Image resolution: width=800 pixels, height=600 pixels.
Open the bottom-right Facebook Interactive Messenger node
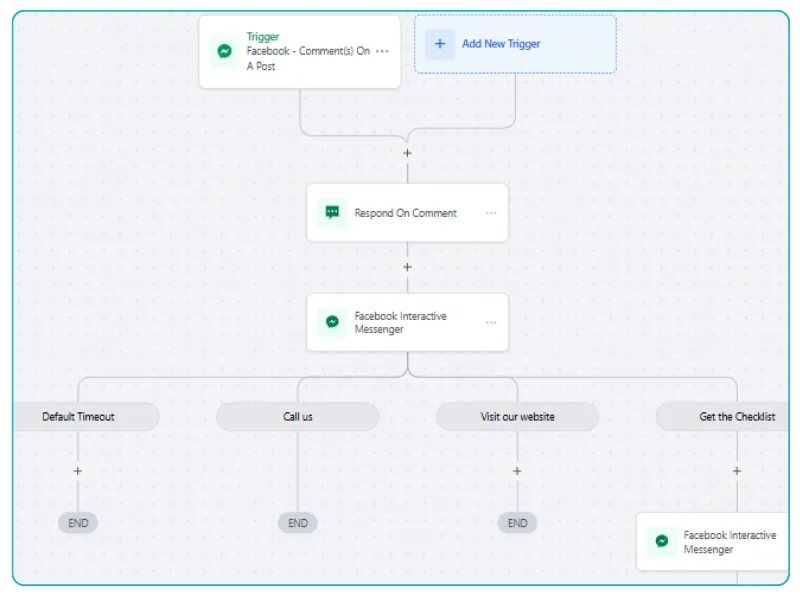713,542
